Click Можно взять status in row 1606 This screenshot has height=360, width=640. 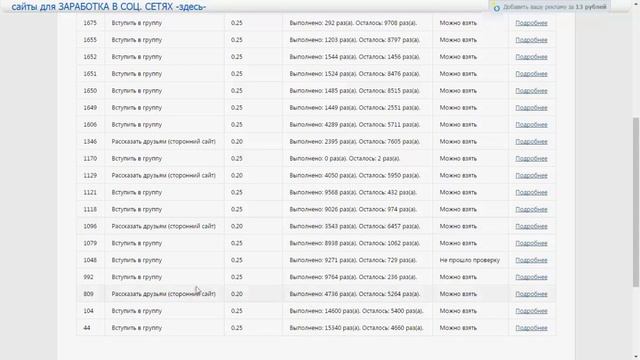(x=458, y=124)
